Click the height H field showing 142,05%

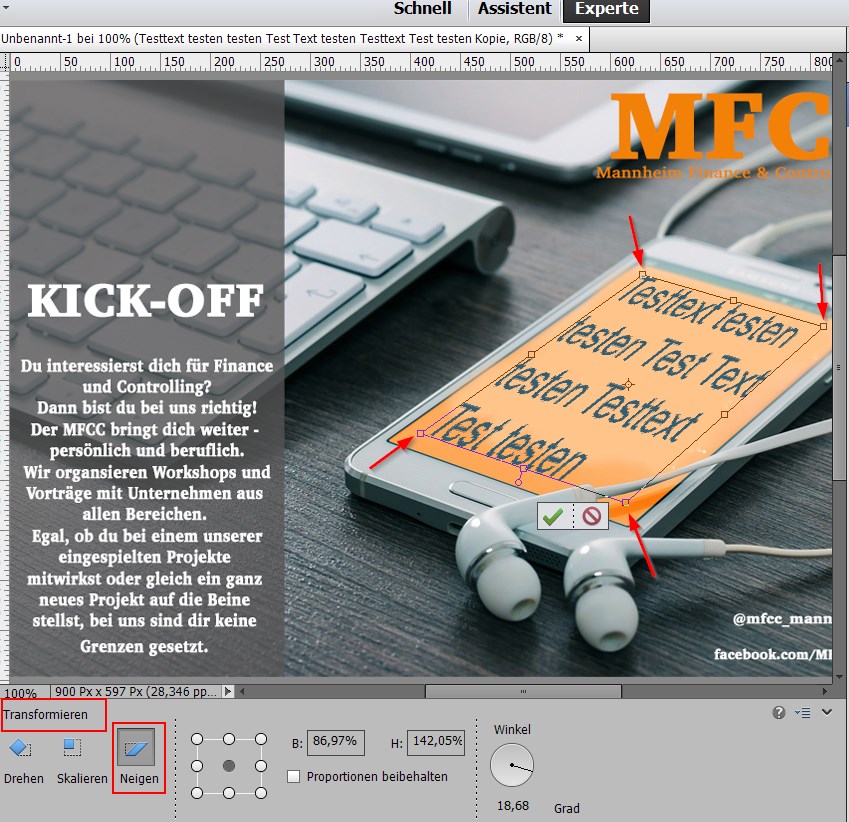click(x=436, y=742)
